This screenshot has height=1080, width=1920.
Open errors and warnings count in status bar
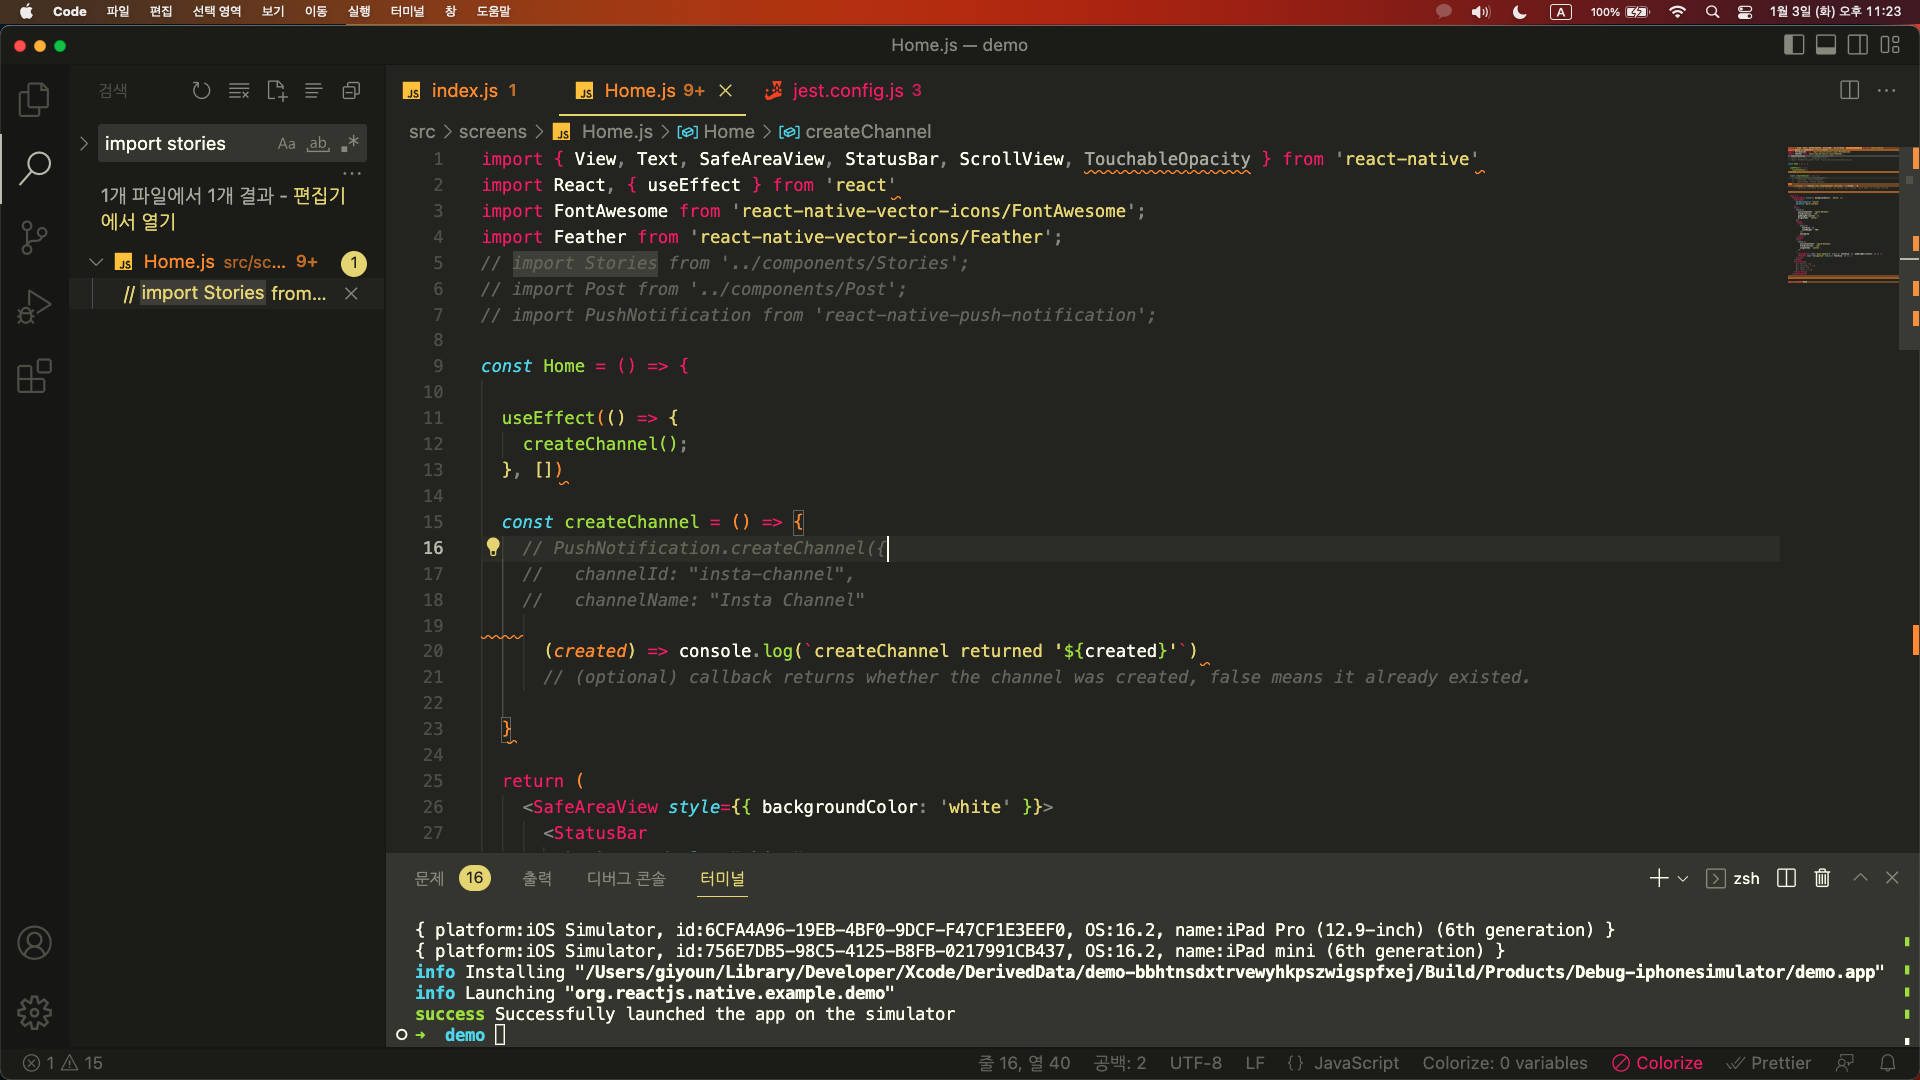(x=63, y=1063)
